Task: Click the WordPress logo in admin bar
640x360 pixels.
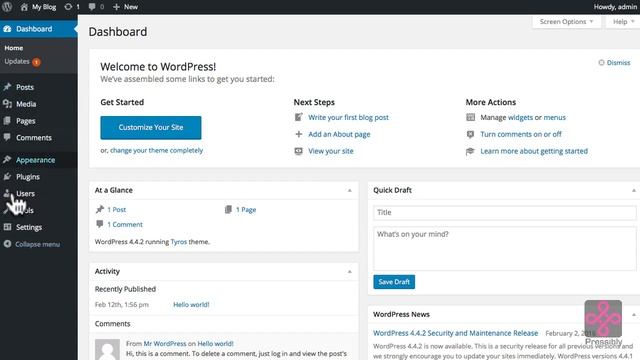Action: click(x=7, y=7)
